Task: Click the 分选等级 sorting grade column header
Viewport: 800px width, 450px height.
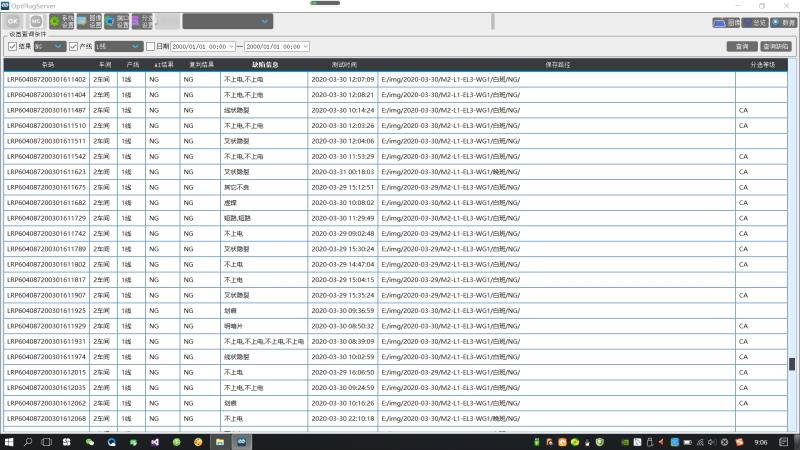Action: [762, 65]
